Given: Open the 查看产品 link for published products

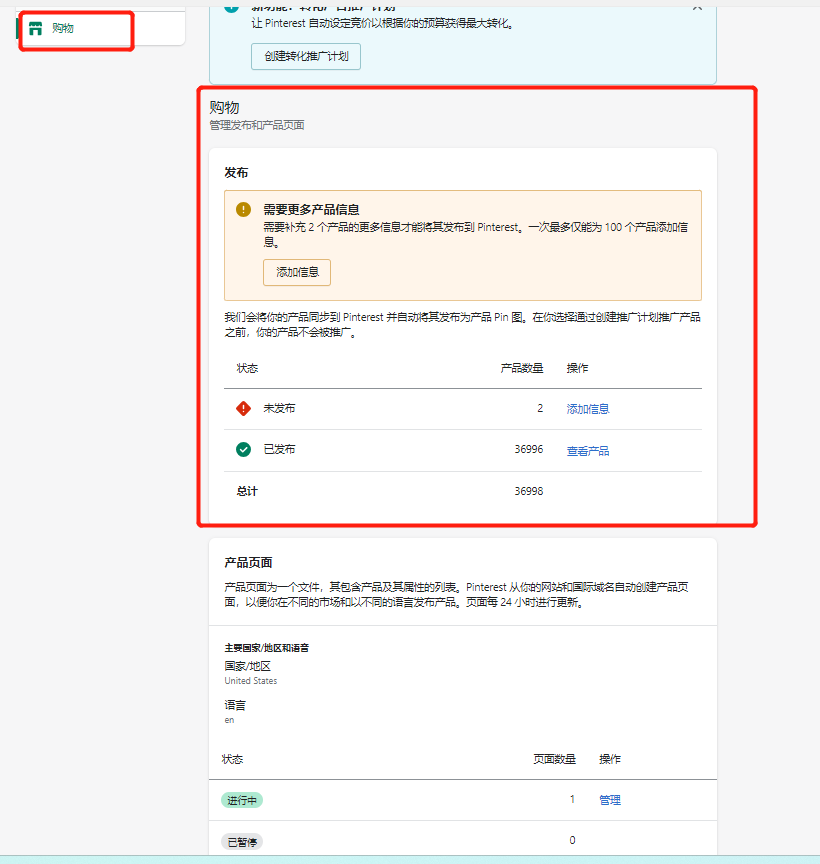Looking at the screenshot, I should point(588,451).
